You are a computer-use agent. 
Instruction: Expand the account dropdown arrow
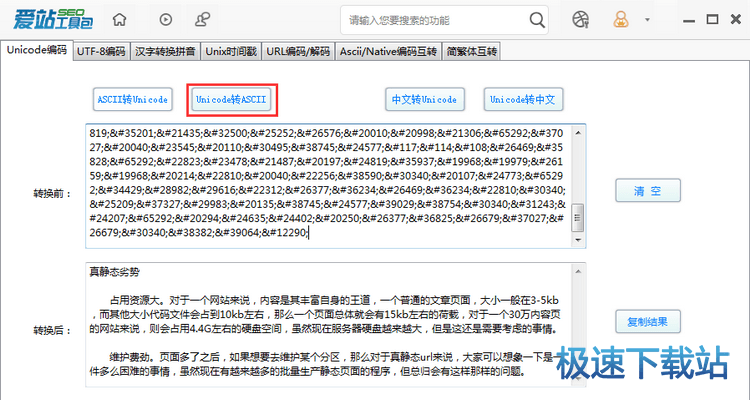[647, 20]
